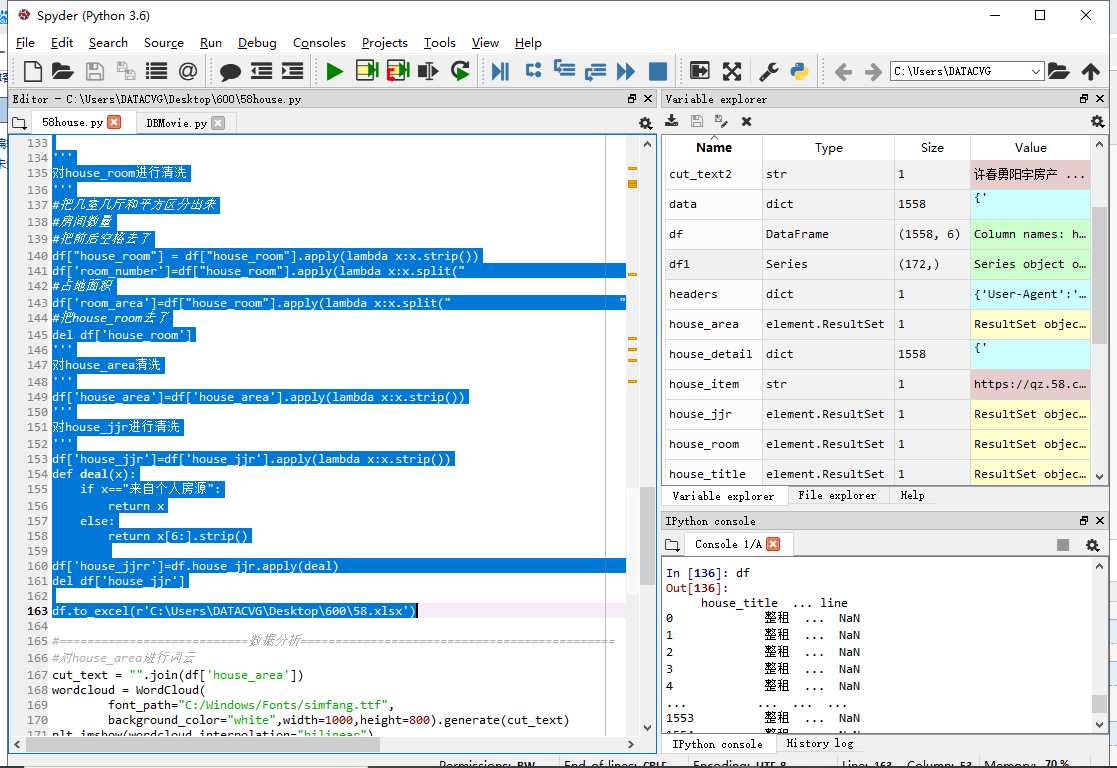Open the Consoles menu
This screenshot has width=1117, height=768.
coord(319,43)
